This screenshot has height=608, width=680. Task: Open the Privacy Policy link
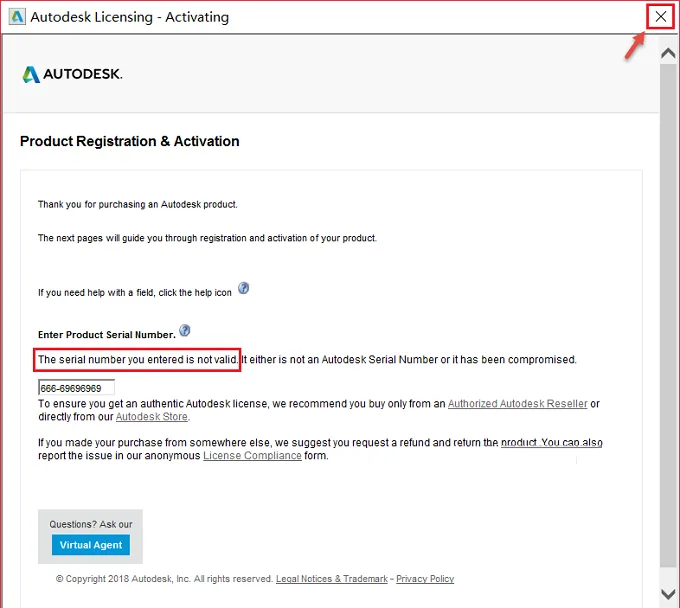click(x=425, y=579)
